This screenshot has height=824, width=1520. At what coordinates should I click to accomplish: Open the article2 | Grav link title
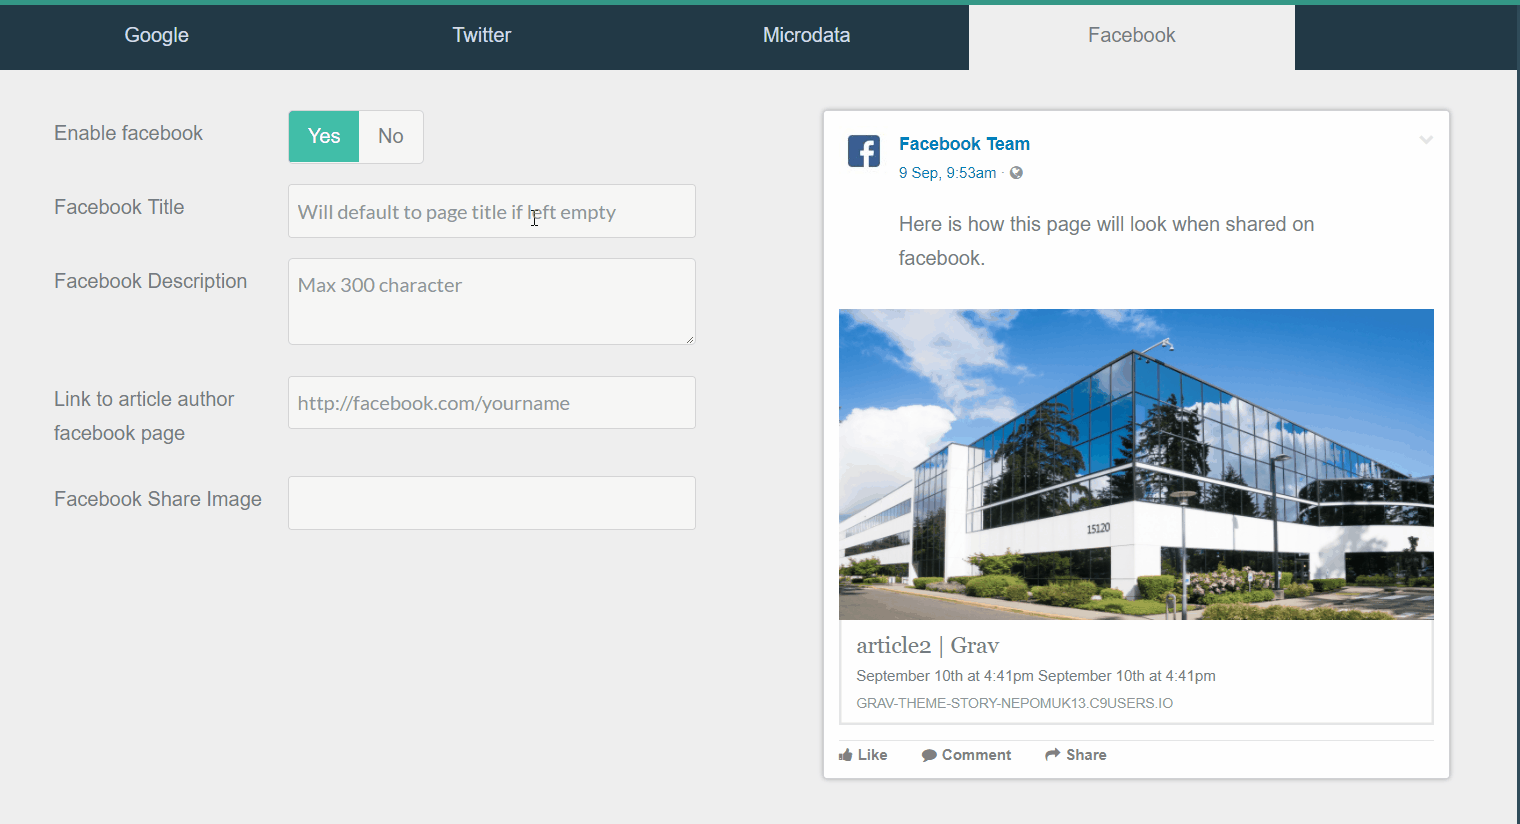click(x=928, y=645)
